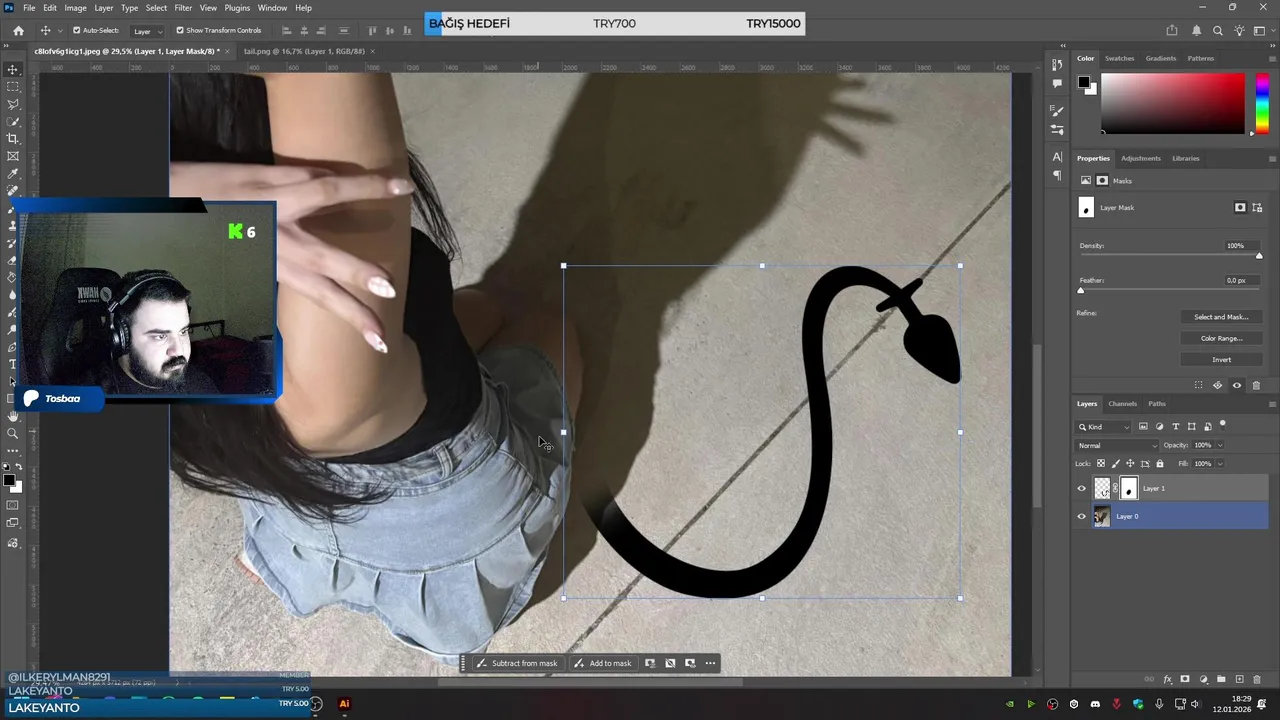Open the Auto-Select Layer dropdown
This screenshot has width=1280, height=720.
(x=148, y=31)
